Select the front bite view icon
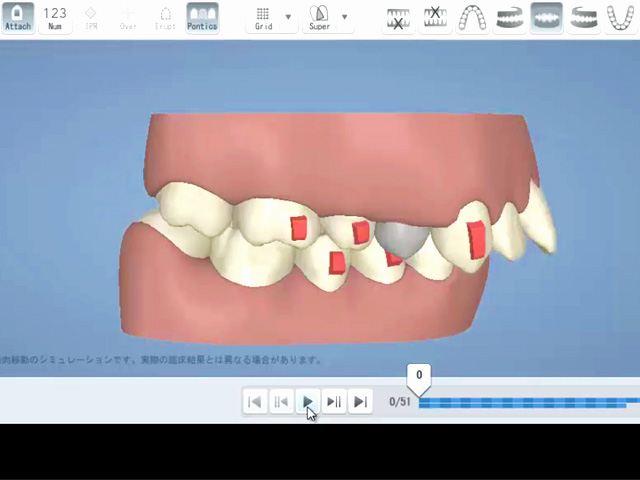This screenshot has width=640, height=480. click(x=546, y=17)
